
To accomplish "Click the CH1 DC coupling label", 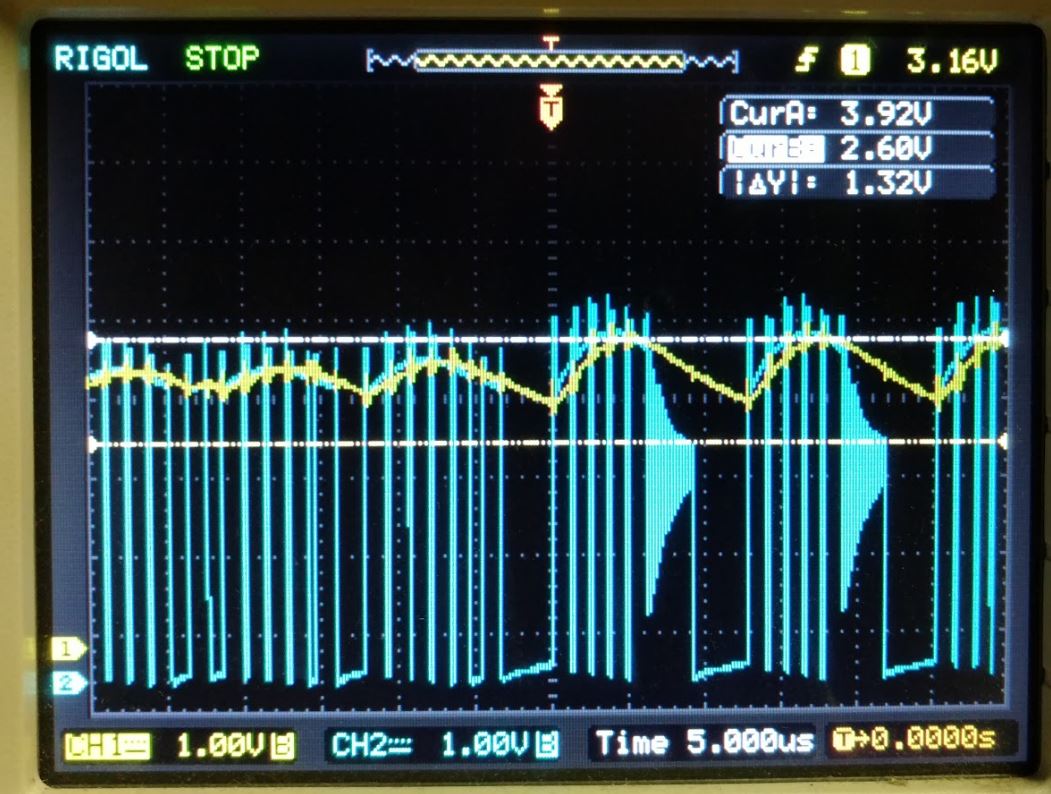I will pos(107,745).
